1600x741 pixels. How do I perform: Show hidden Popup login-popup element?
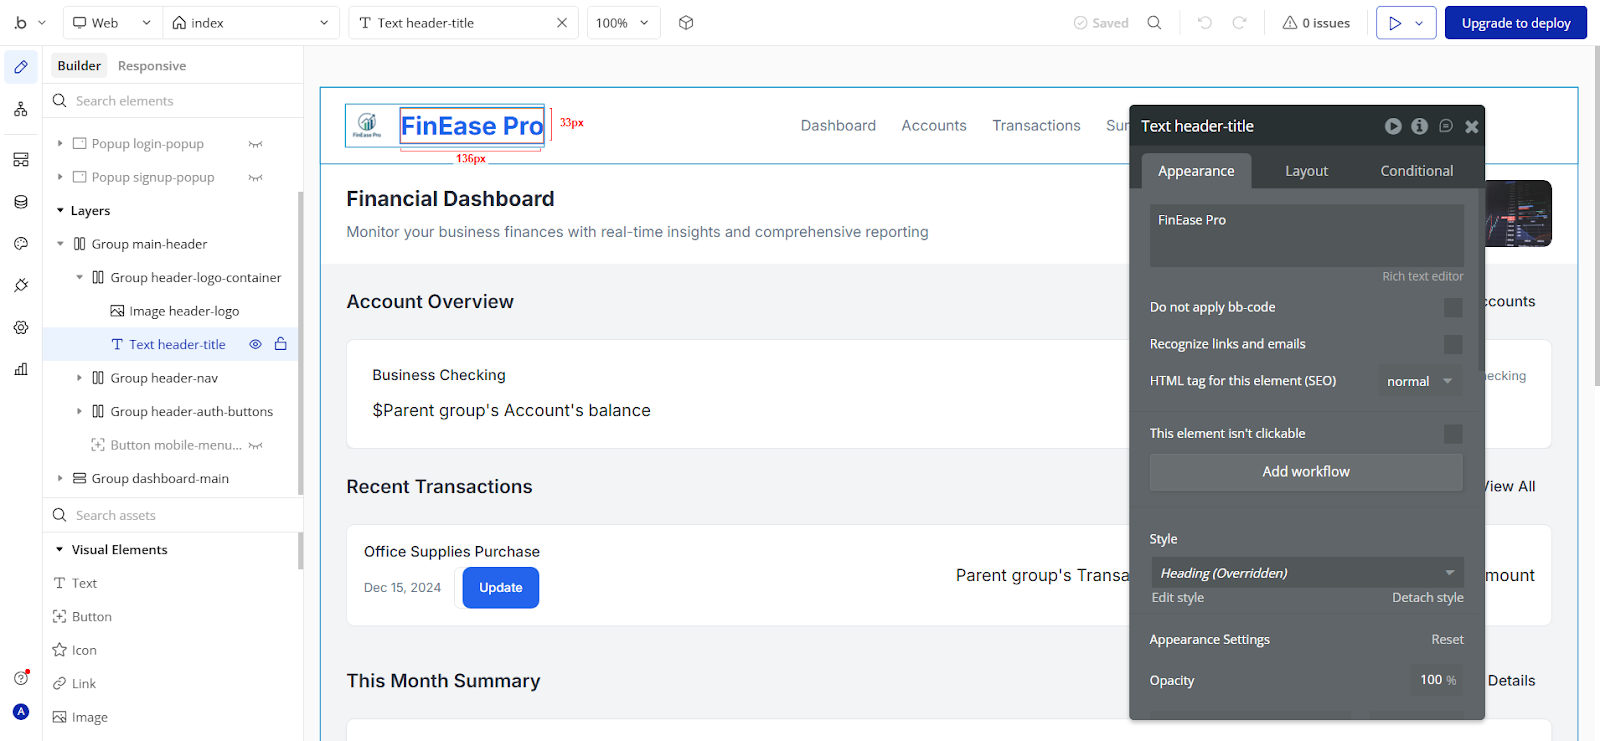click(x=256, y=144)
